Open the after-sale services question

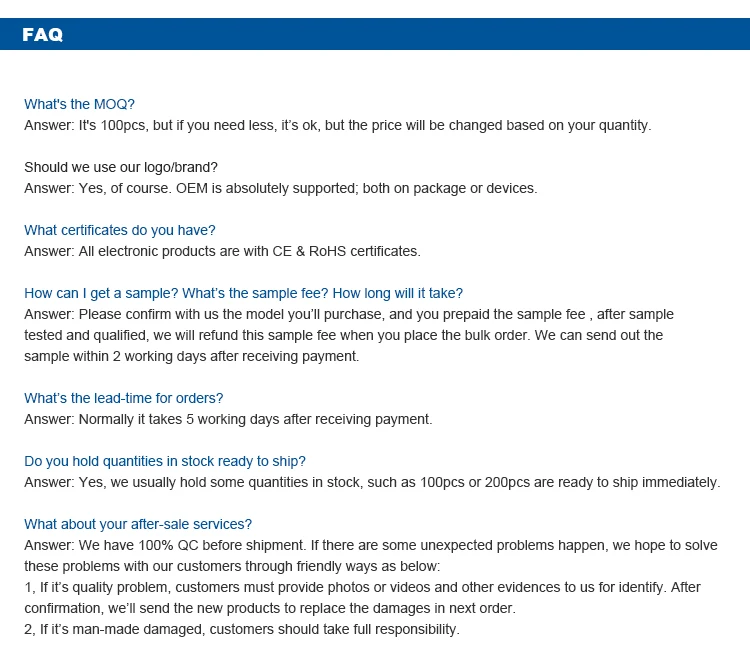138,524
